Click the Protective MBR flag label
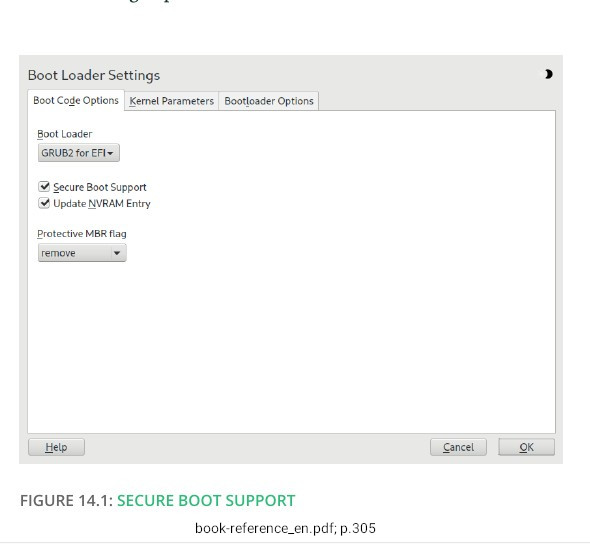Viewport: 590px width, 544px height. [x=82, y=234]
